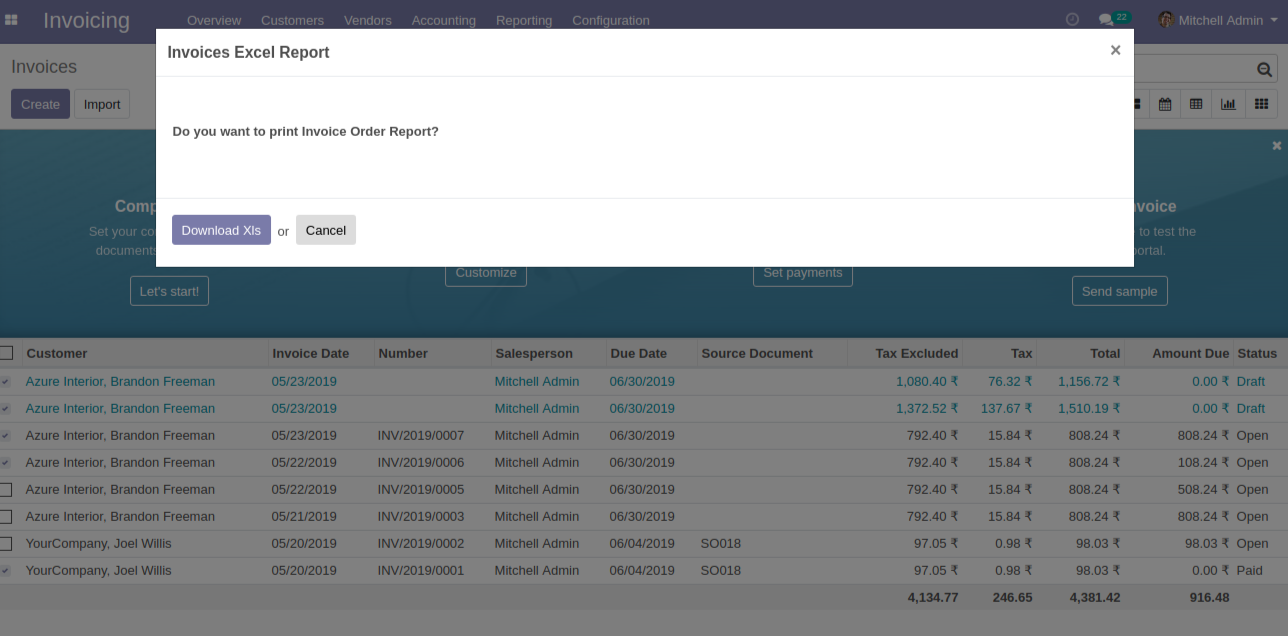Click the Set payments button
1288x636 pixels.
(x=802, y=274)
